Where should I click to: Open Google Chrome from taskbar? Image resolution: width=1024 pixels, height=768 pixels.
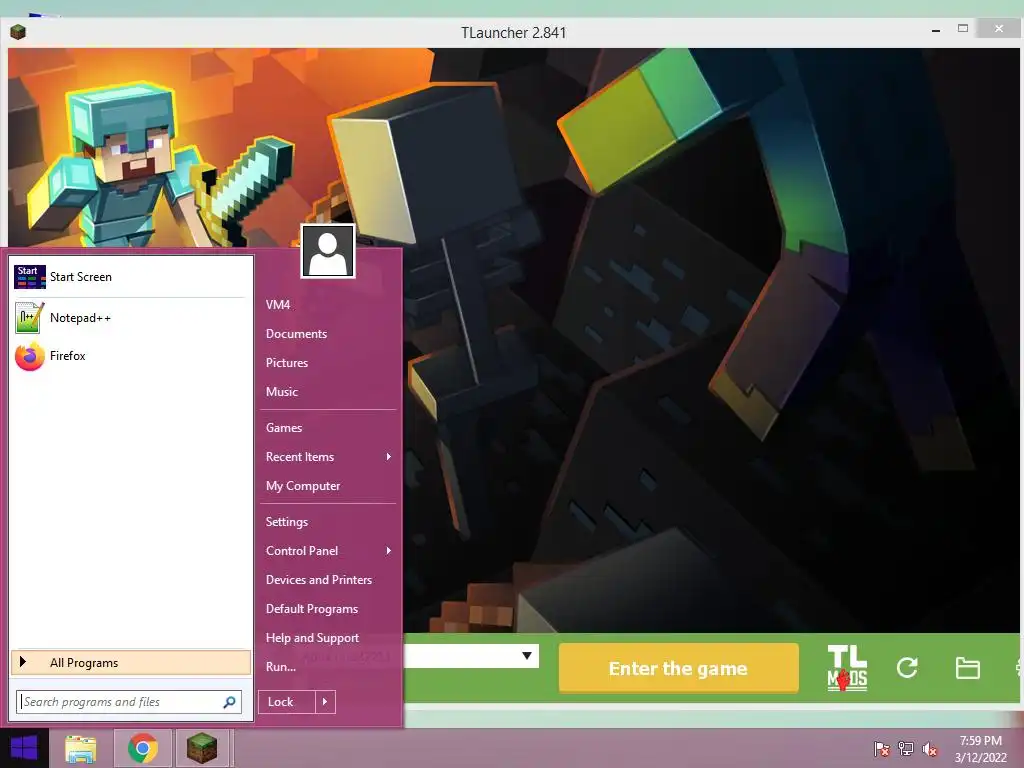click(x=143, y=748)
